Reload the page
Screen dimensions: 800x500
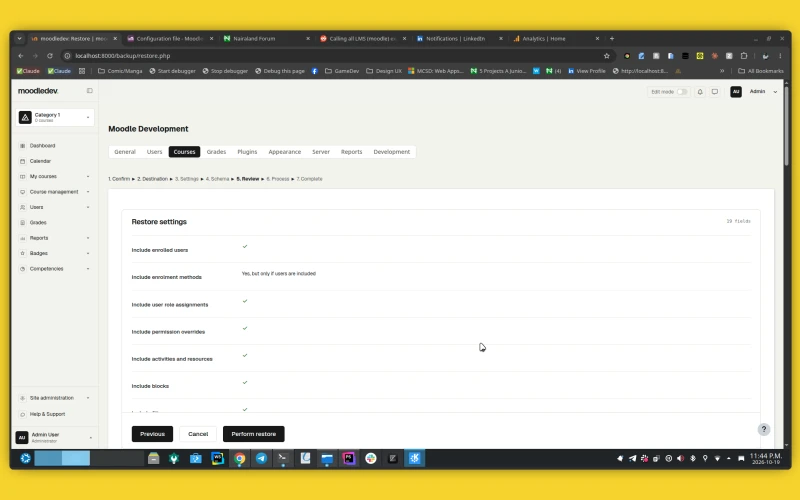pos(49,56)
